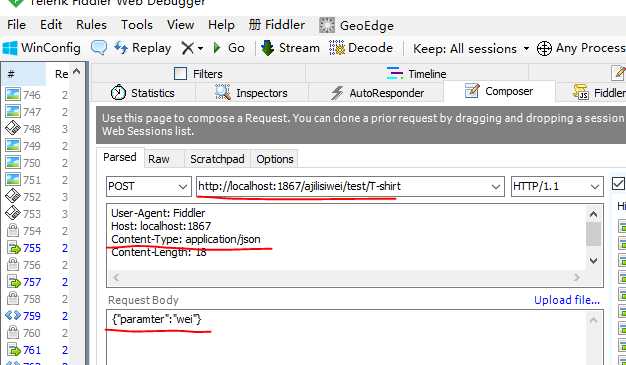Click the Any Process target icon
The width and height of the screenshot is (626, 365).
pyautogui.click(x=544, y=48)
